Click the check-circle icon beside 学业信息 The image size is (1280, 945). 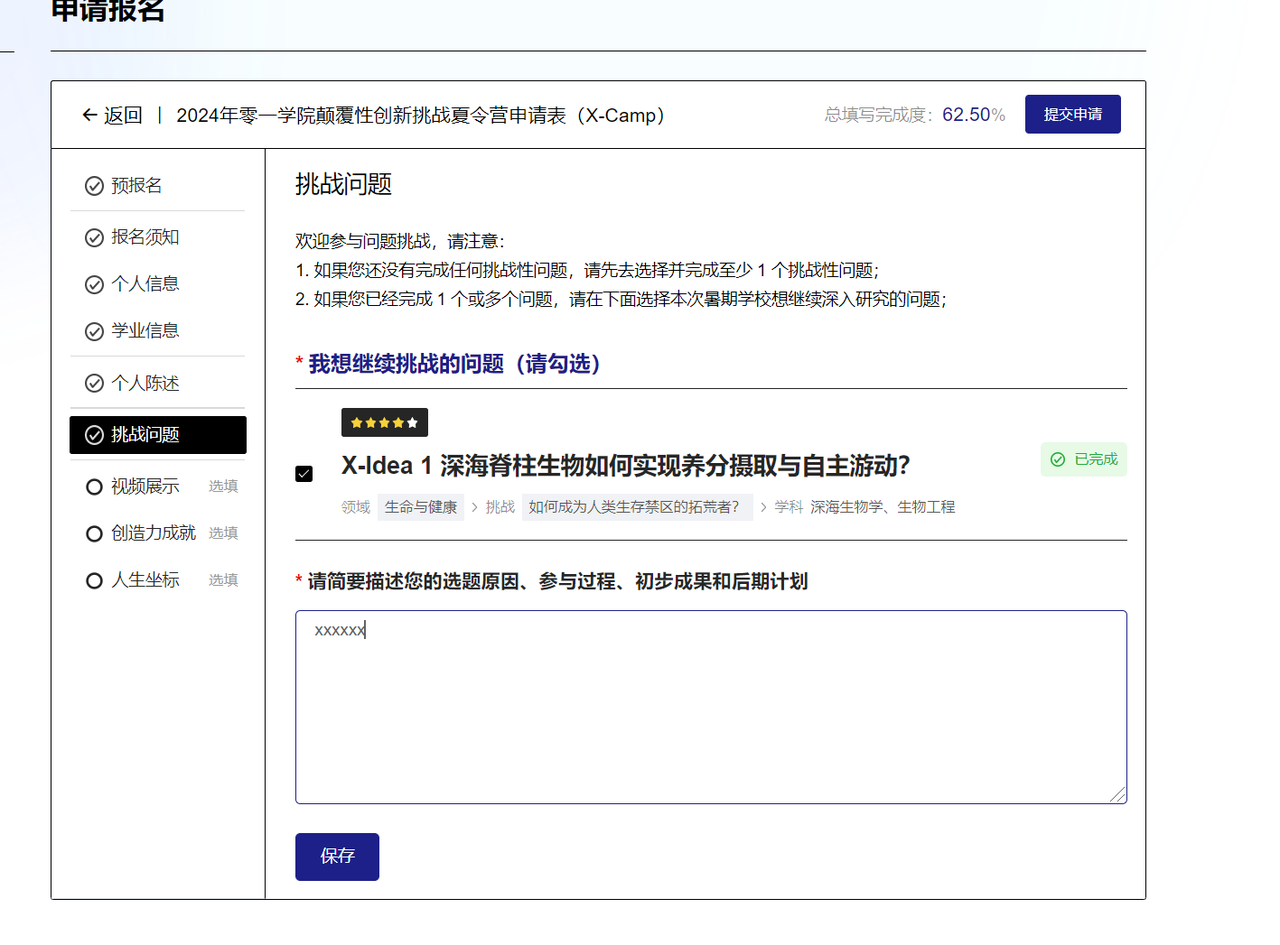[94, 331]
